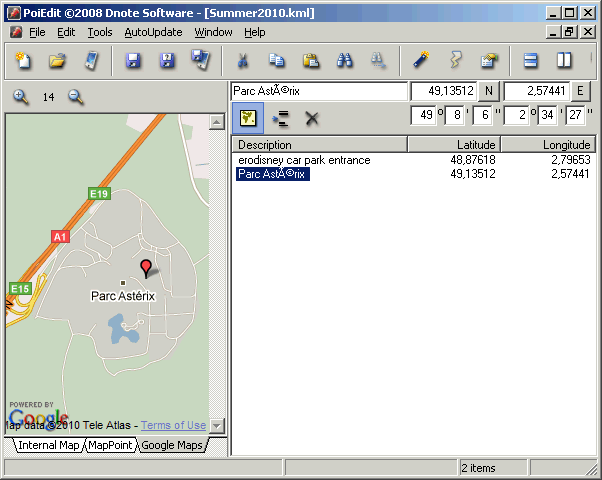This screenshot has width=602, height=480.
Task: Select the Parc Astérix list row
Action: pos(413,174)
